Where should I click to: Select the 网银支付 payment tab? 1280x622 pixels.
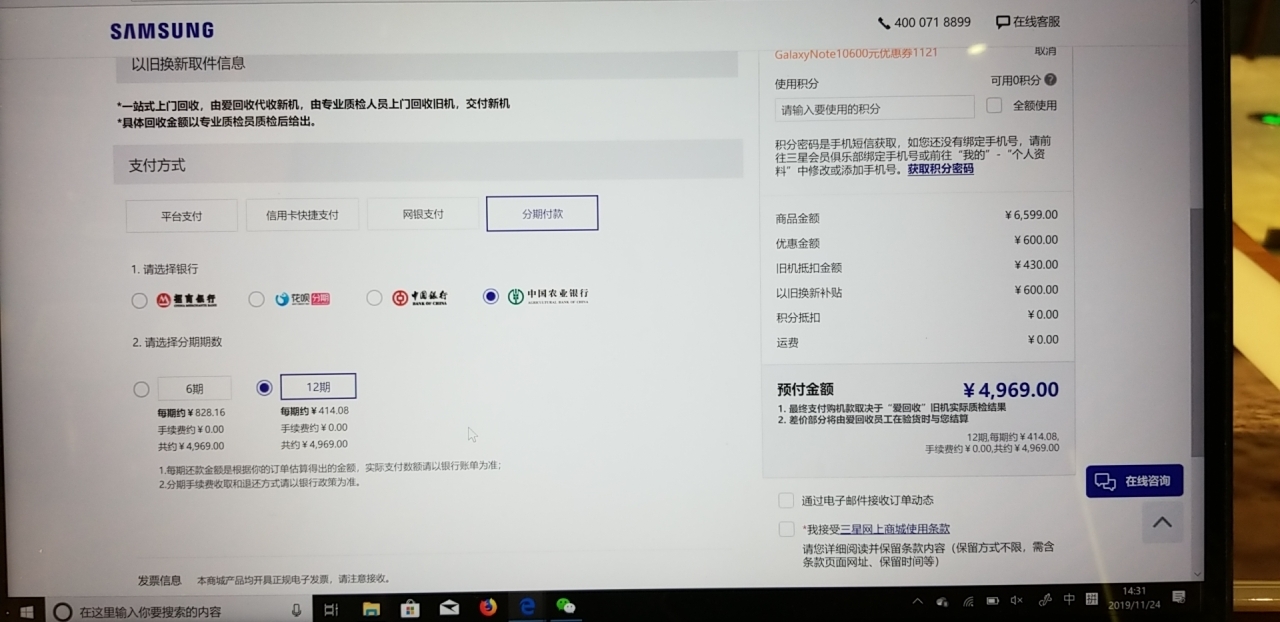tap(423, 214)
